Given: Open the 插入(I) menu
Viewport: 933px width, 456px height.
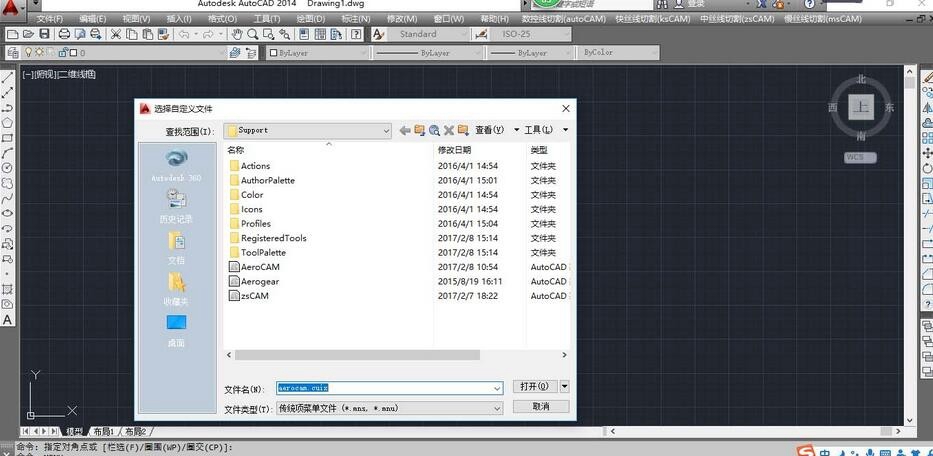Looking at the screenshot, I should (x=179, y=19).
